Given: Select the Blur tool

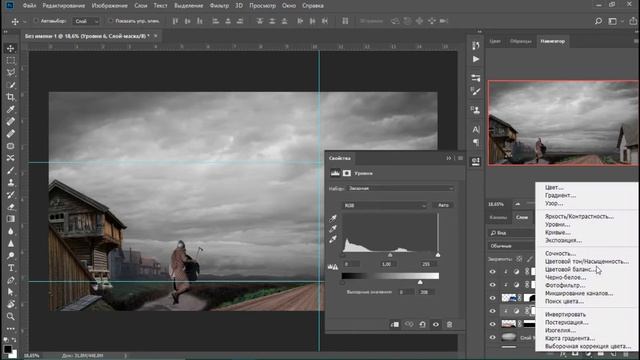Looking at the screenshot, I should tap(11, 231).
